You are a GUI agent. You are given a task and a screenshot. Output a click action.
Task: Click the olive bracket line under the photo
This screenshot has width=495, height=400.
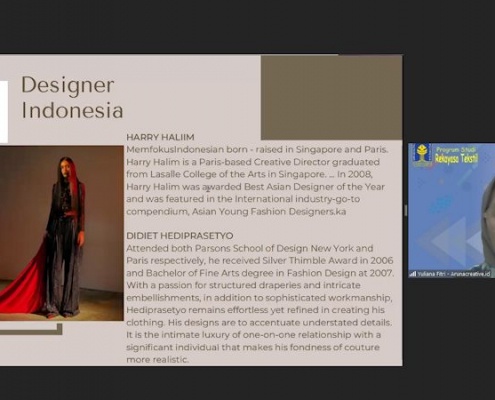(x=31, y=329)
